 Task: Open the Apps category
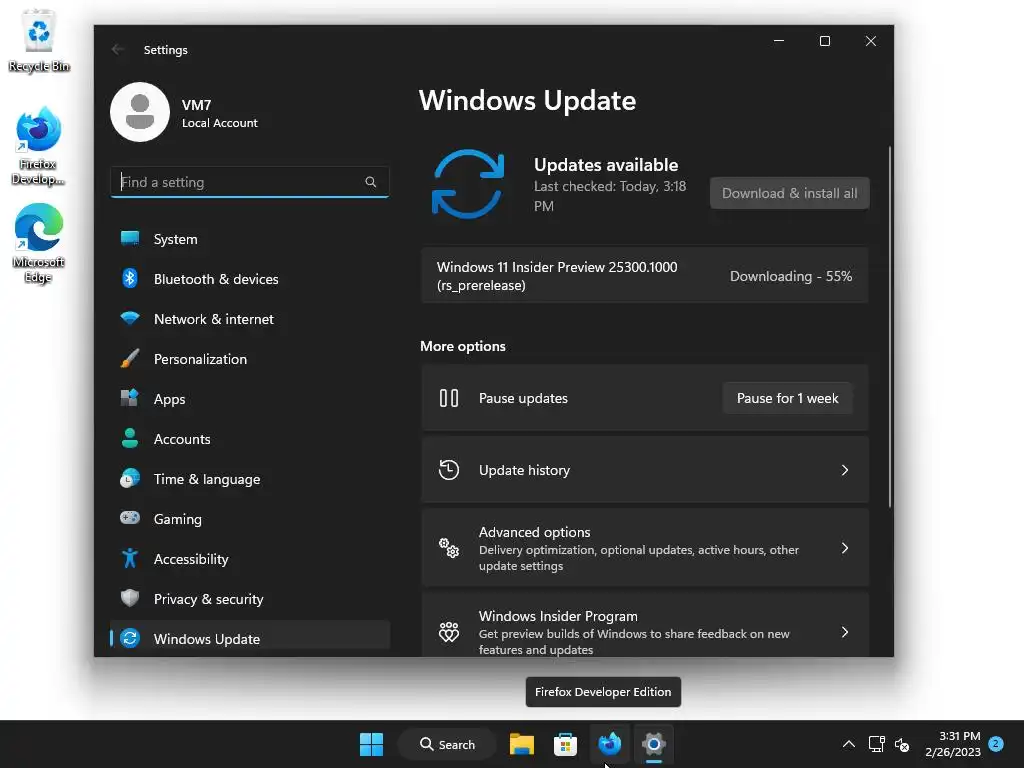click(x=250, y=398)
